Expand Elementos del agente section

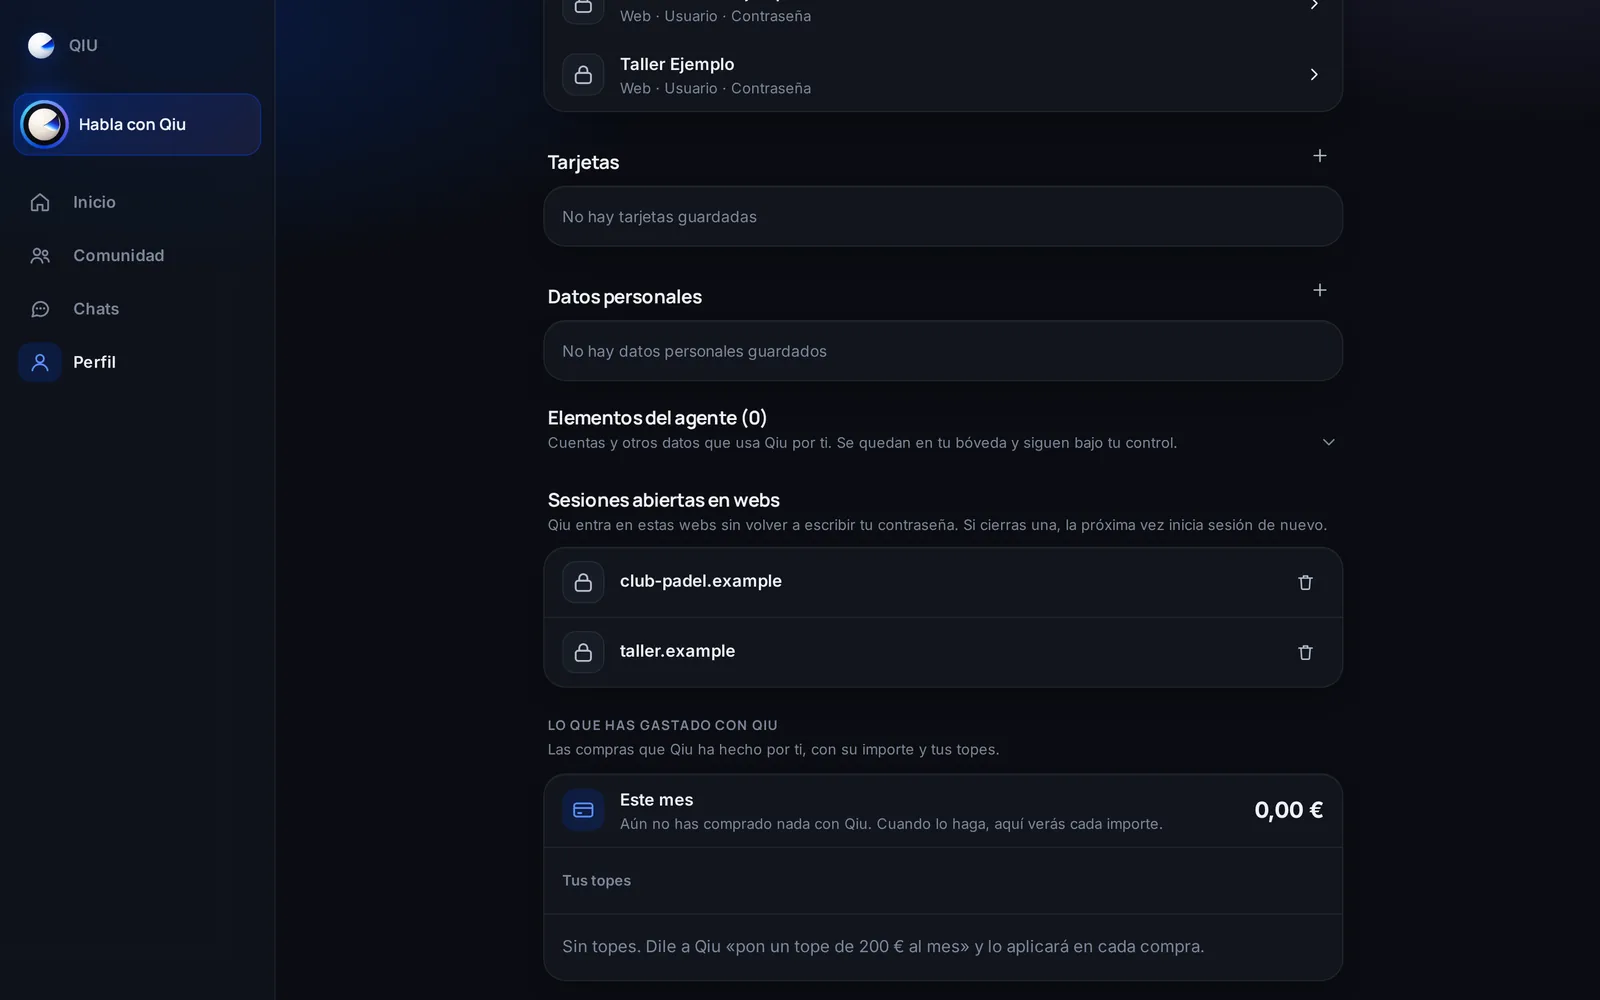point(1329,442)
